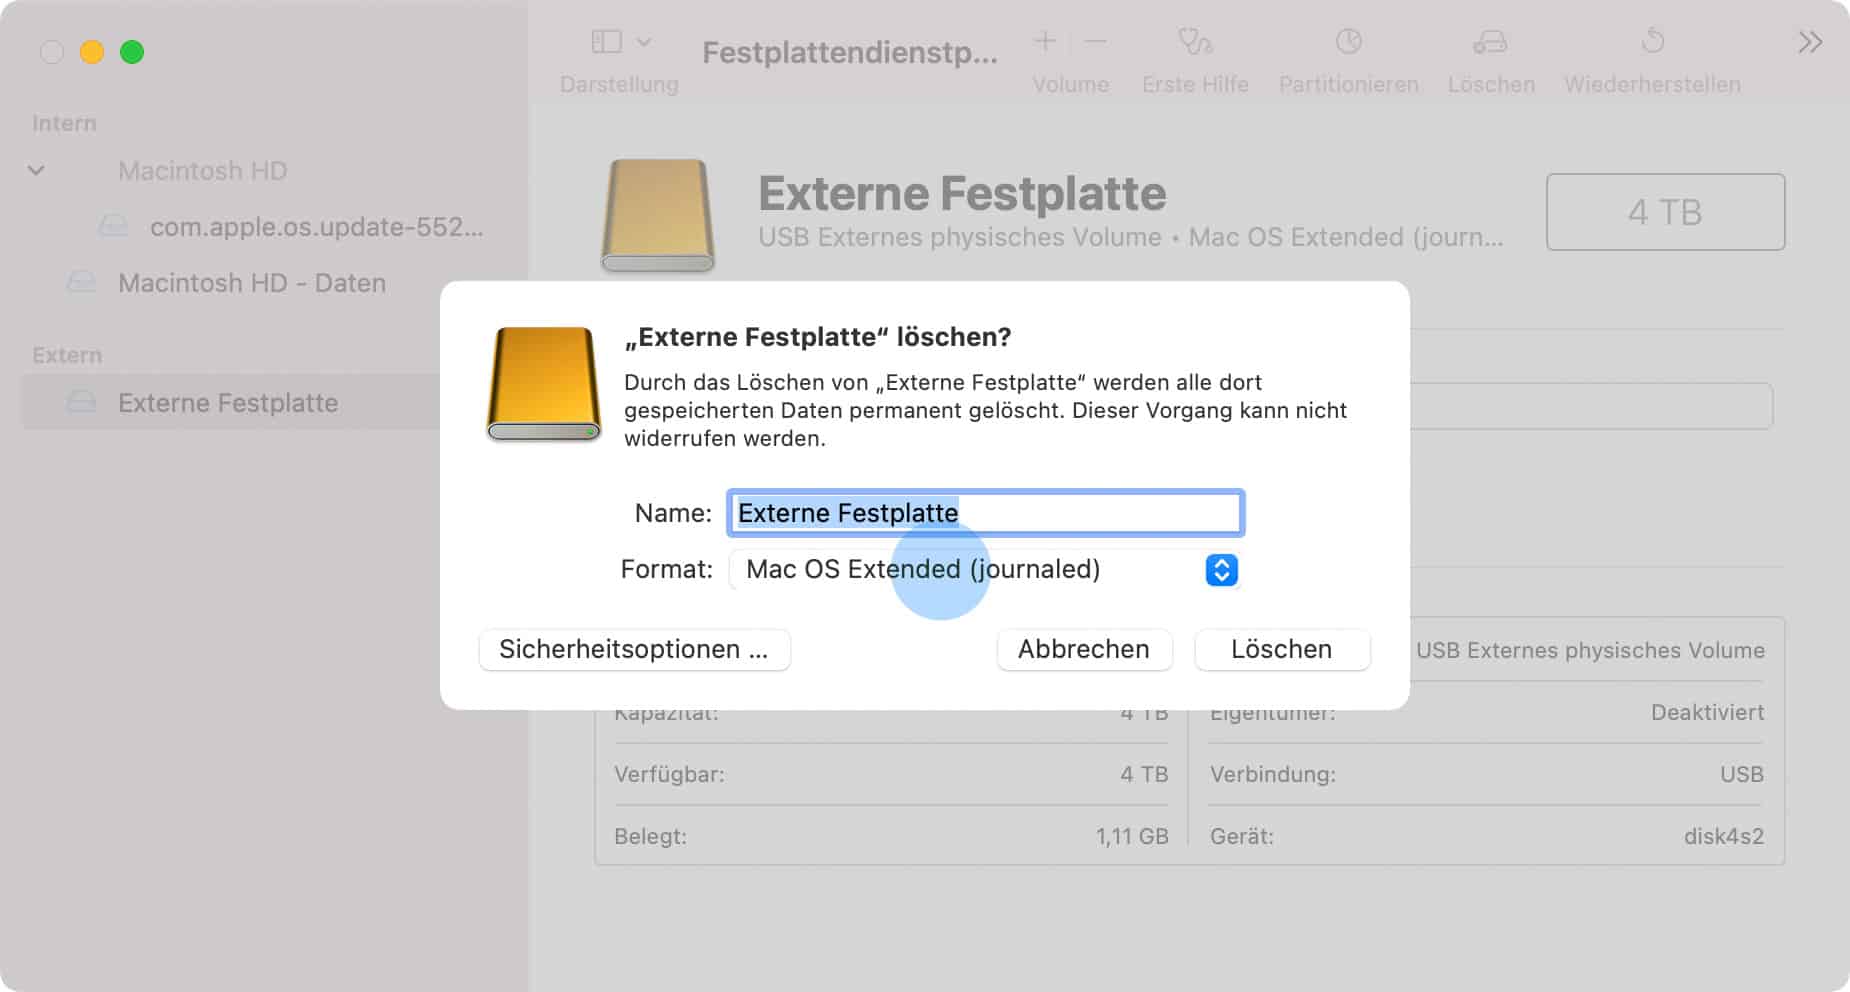Select the com.apple.os.update snapshot entry

point(316,227)
